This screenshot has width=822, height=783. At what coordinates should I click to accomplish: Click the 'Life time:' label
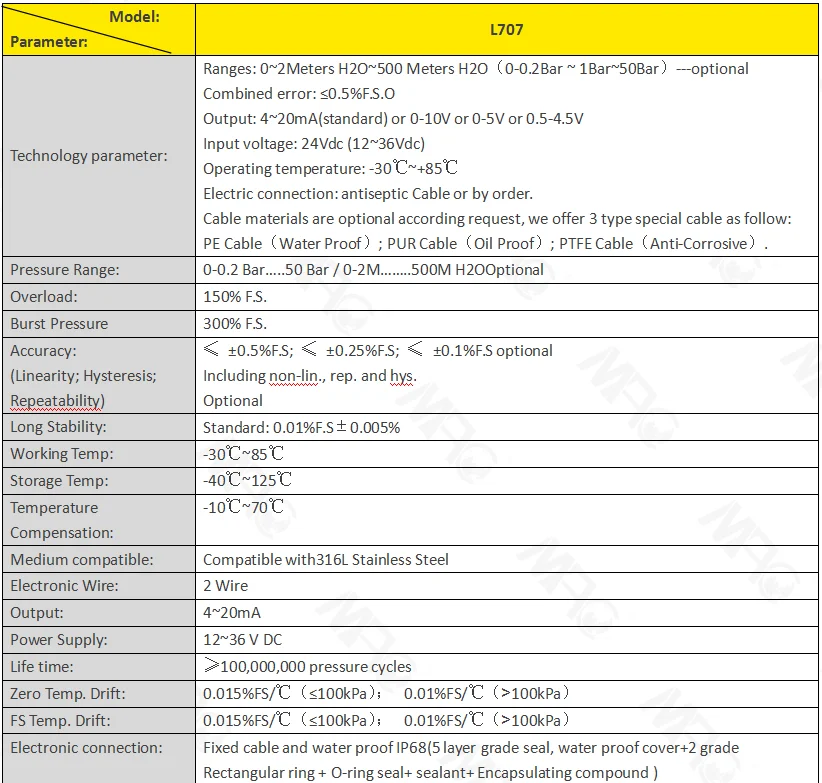(x=41, y=667)
